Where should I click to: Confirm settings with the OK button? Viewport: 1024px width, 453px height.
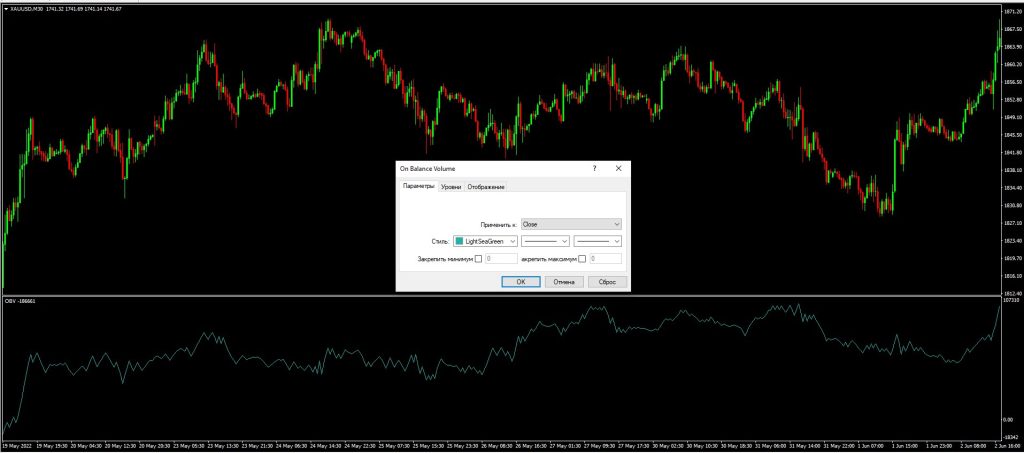coord(520,282)
